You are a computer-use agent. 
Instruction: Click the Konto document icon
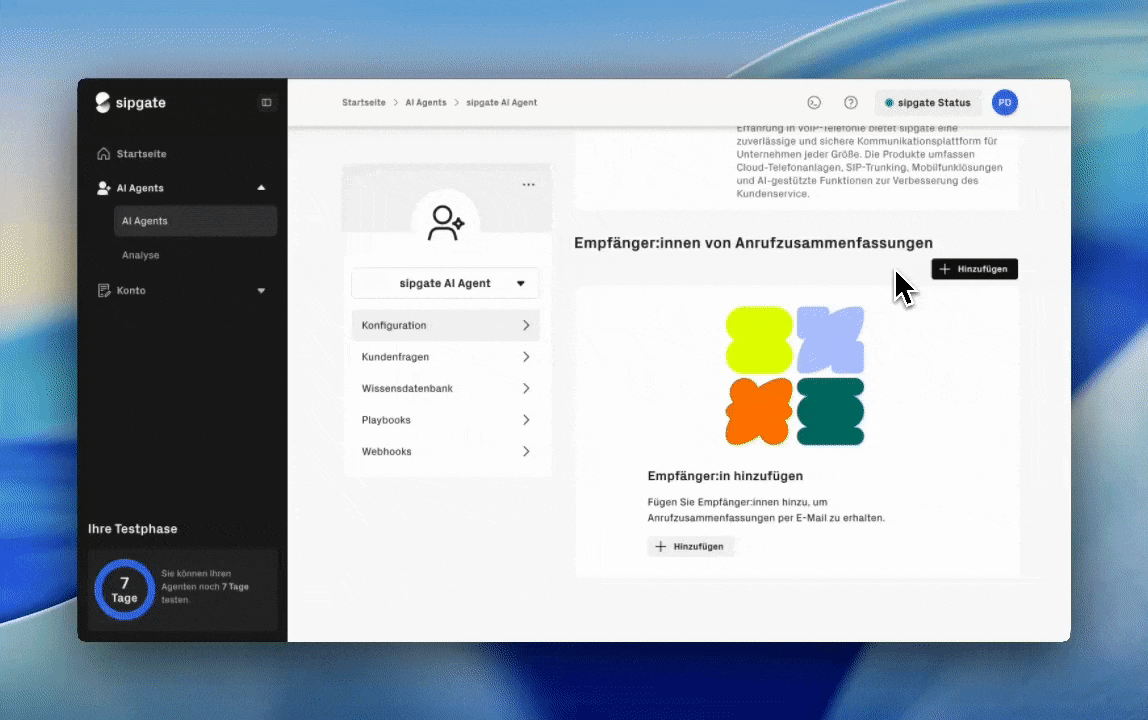103,291
